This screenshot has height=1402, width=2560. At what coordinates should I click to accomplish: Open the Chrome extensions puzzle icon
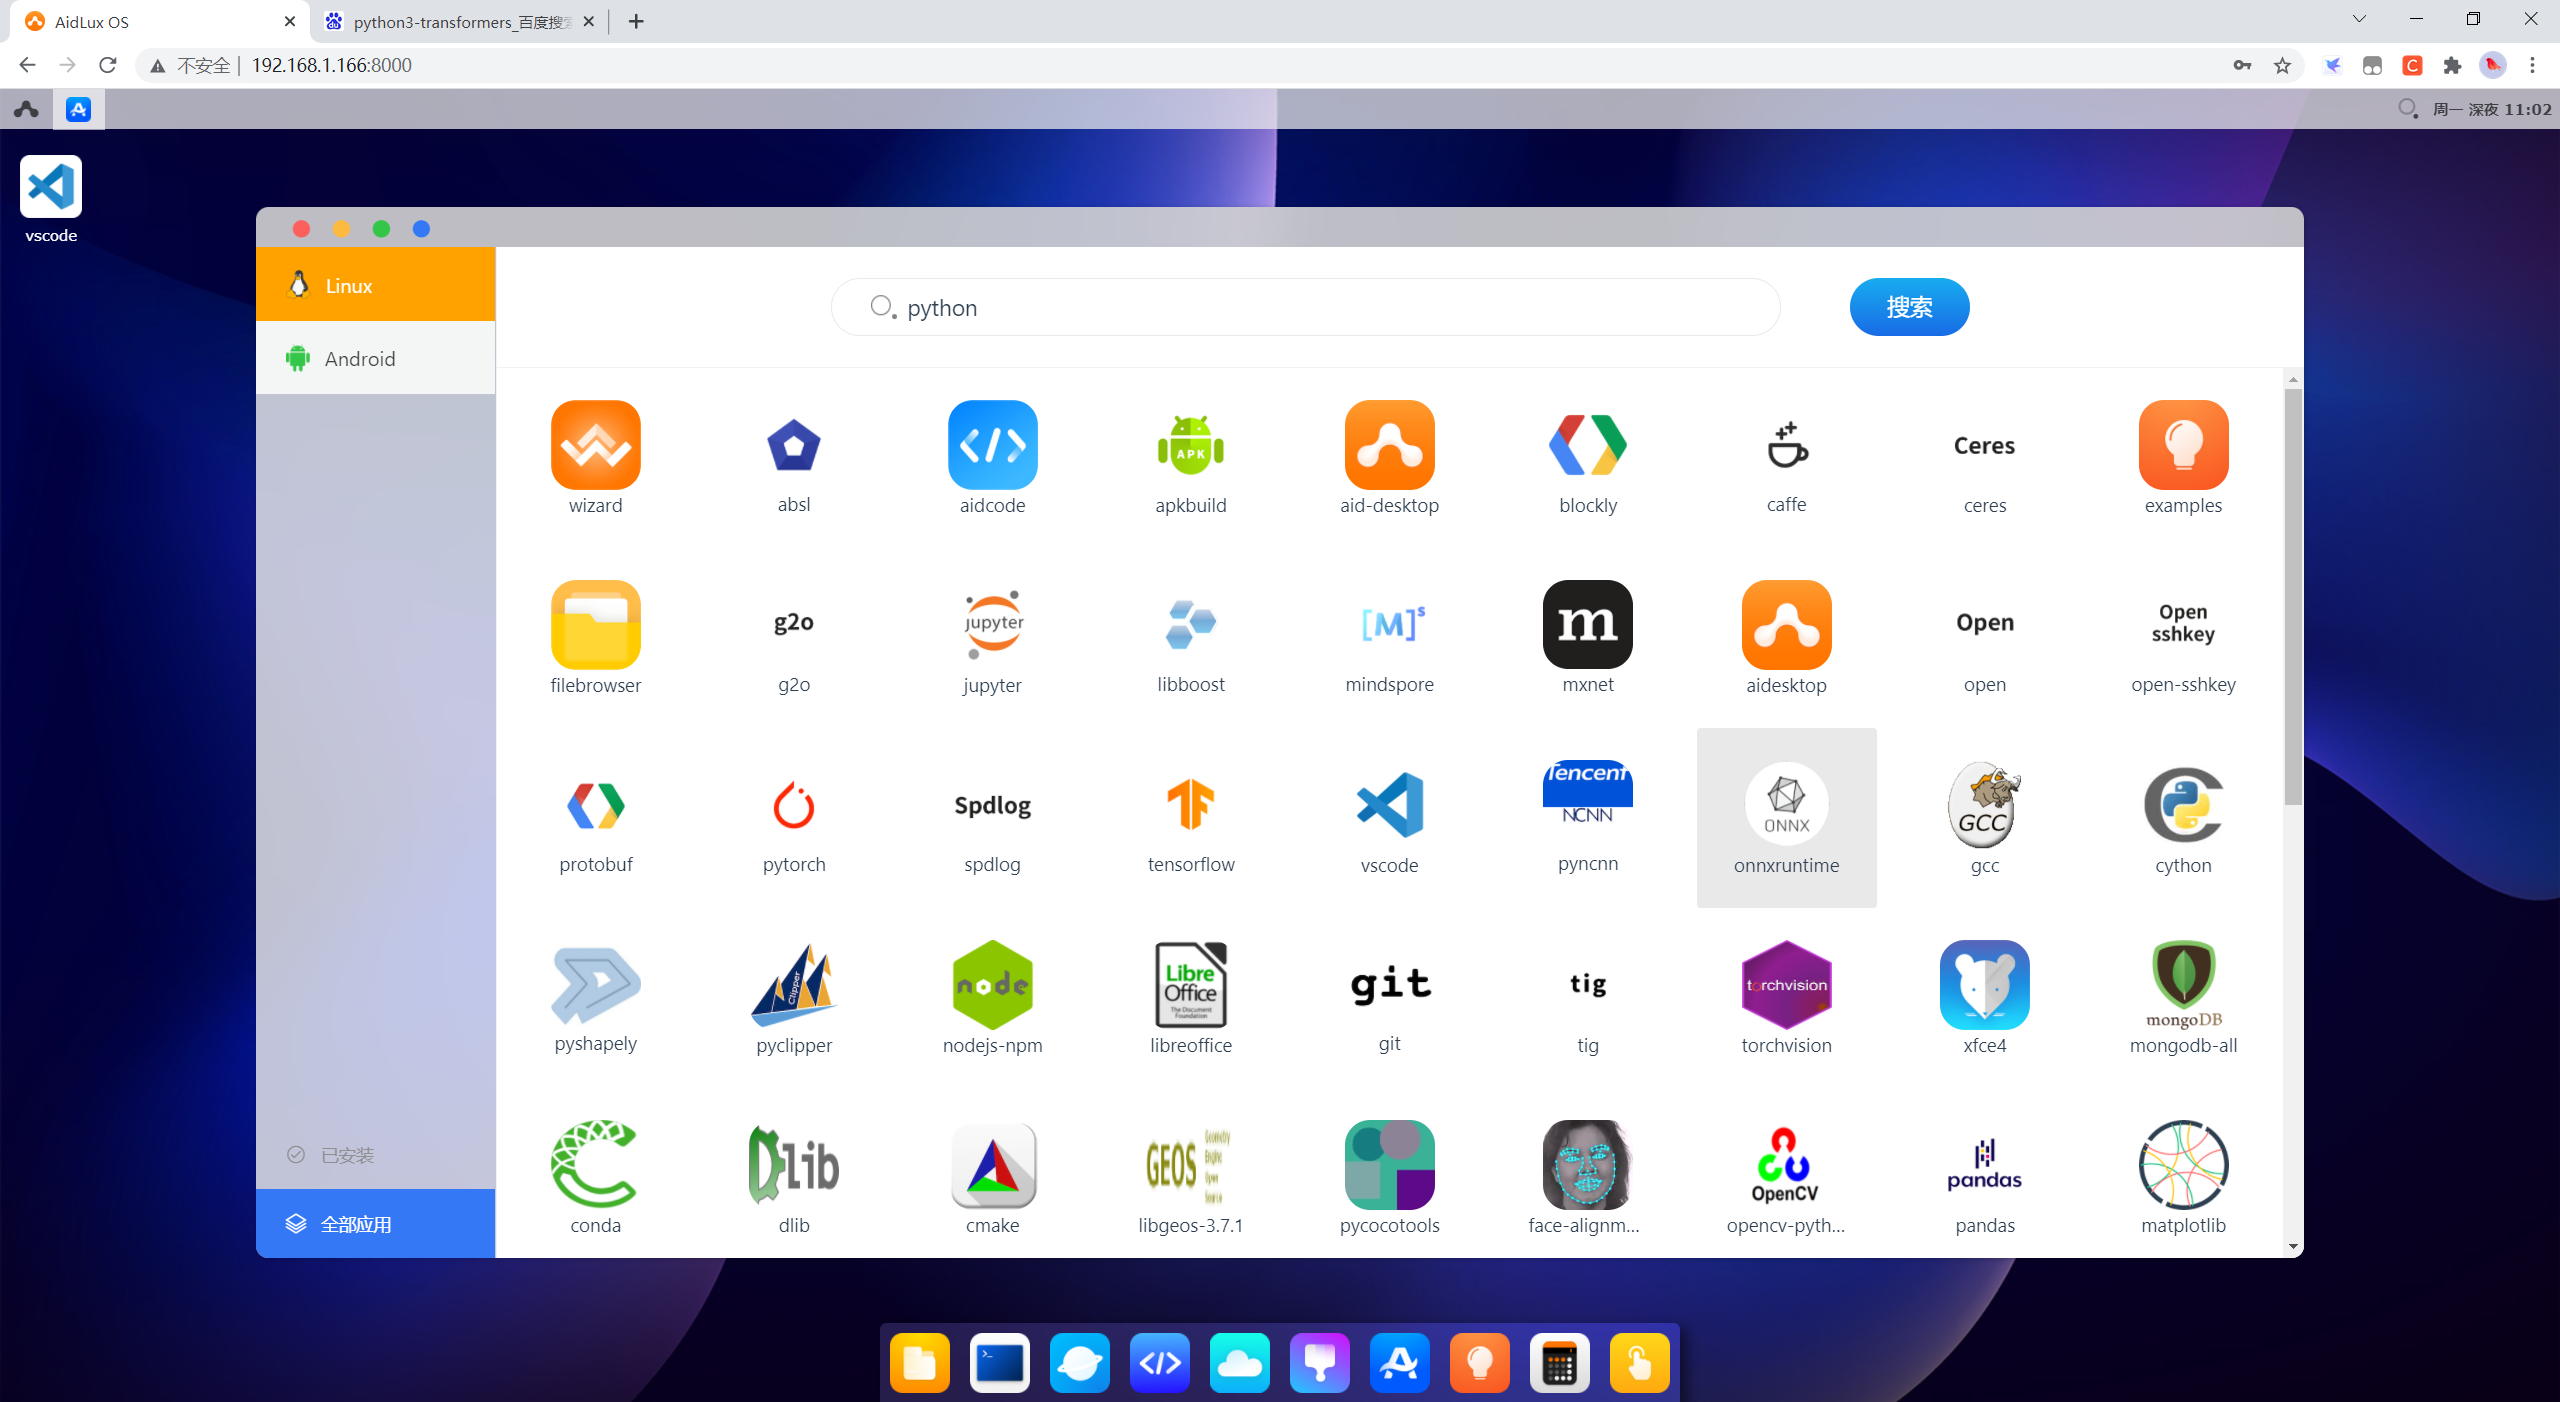(x=2452, y=65)
